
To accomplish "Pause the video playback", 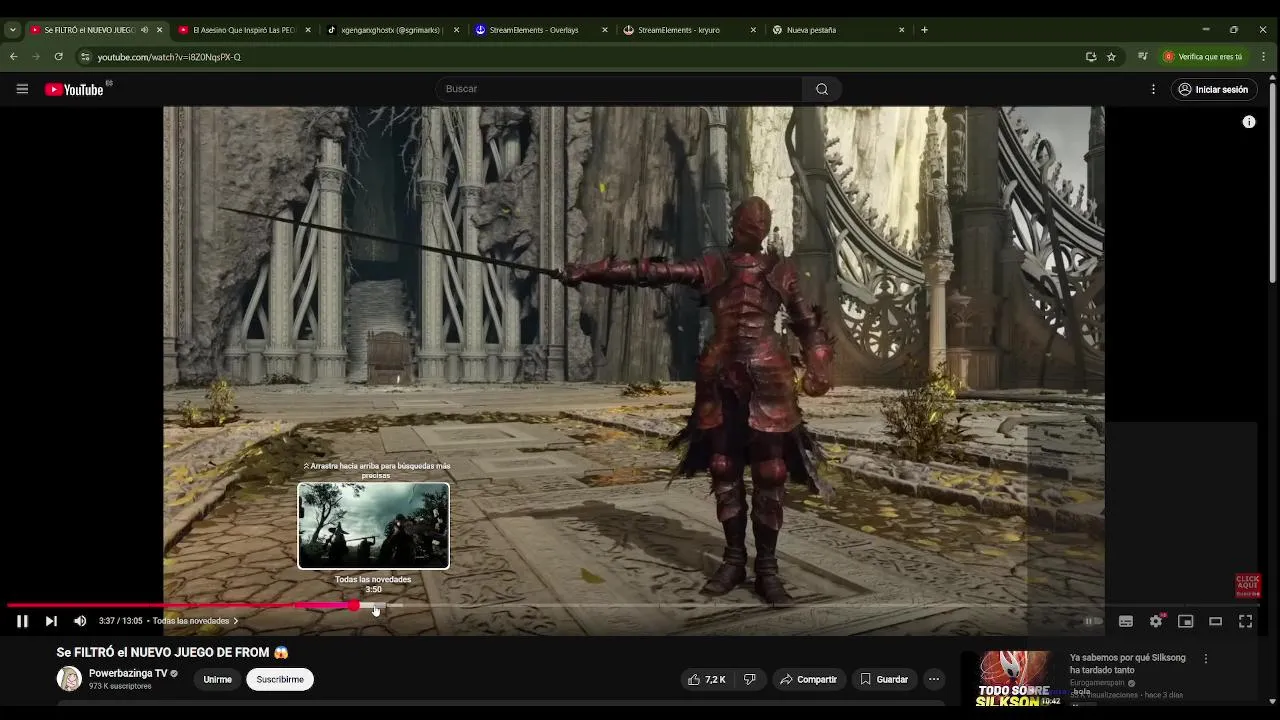I will (x=22, y=621).
